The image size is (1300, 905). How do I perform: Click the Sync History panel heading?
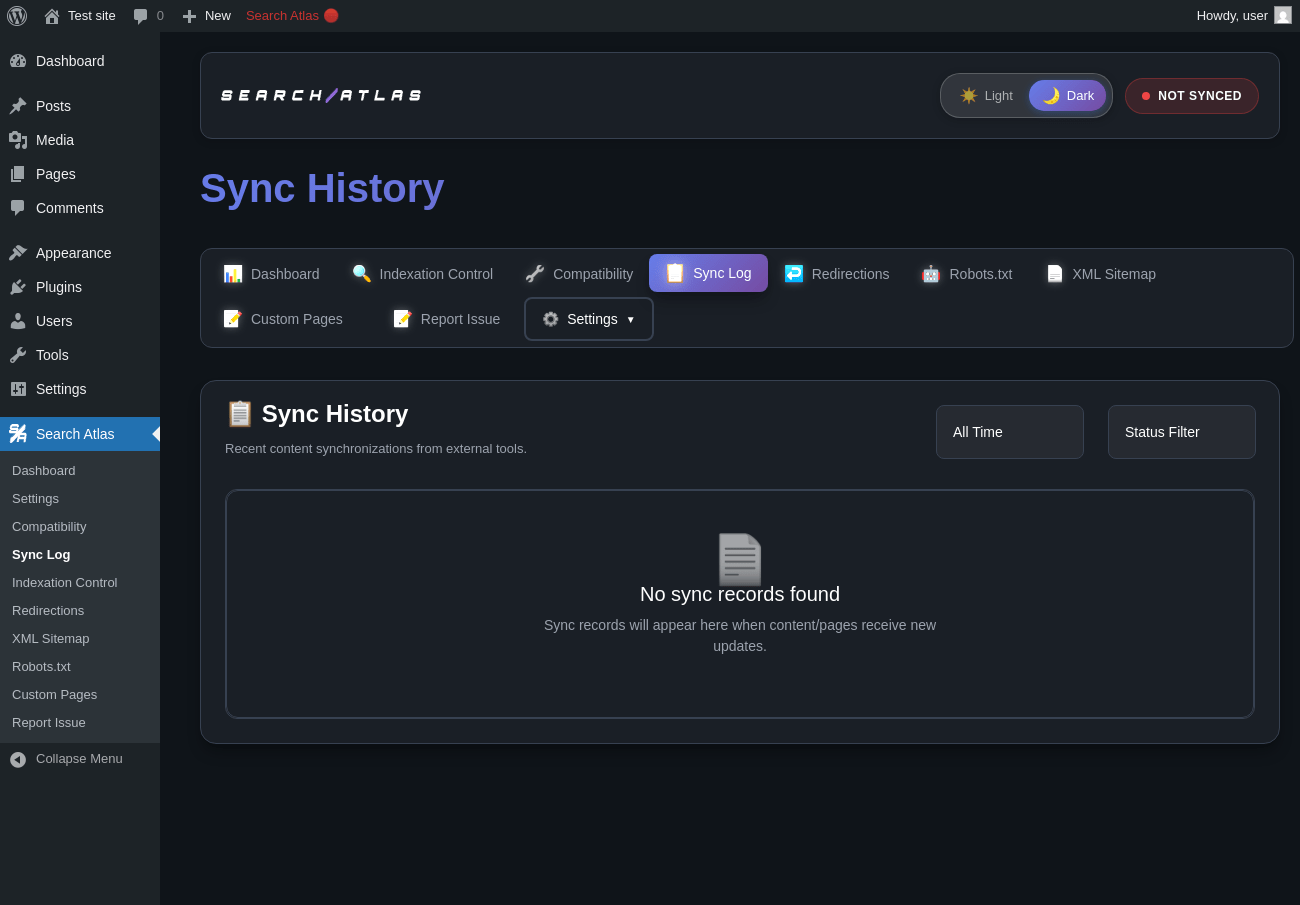(x=317, y=414)
